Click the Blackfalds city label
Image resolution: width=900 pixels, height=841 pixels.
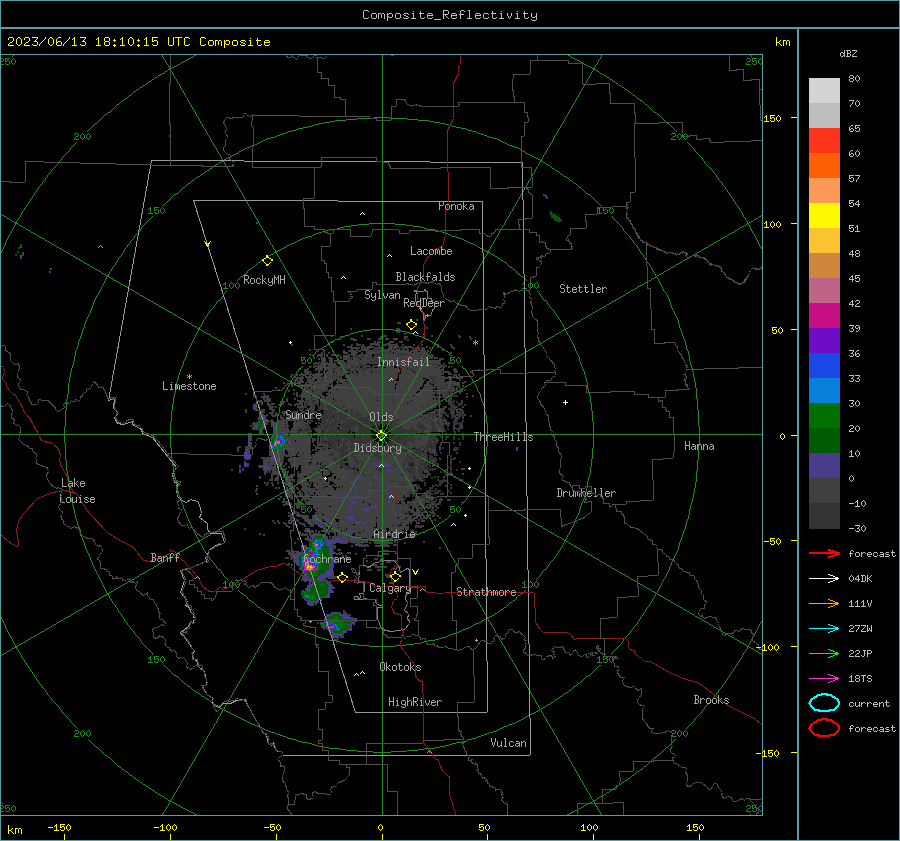[425, 277]
